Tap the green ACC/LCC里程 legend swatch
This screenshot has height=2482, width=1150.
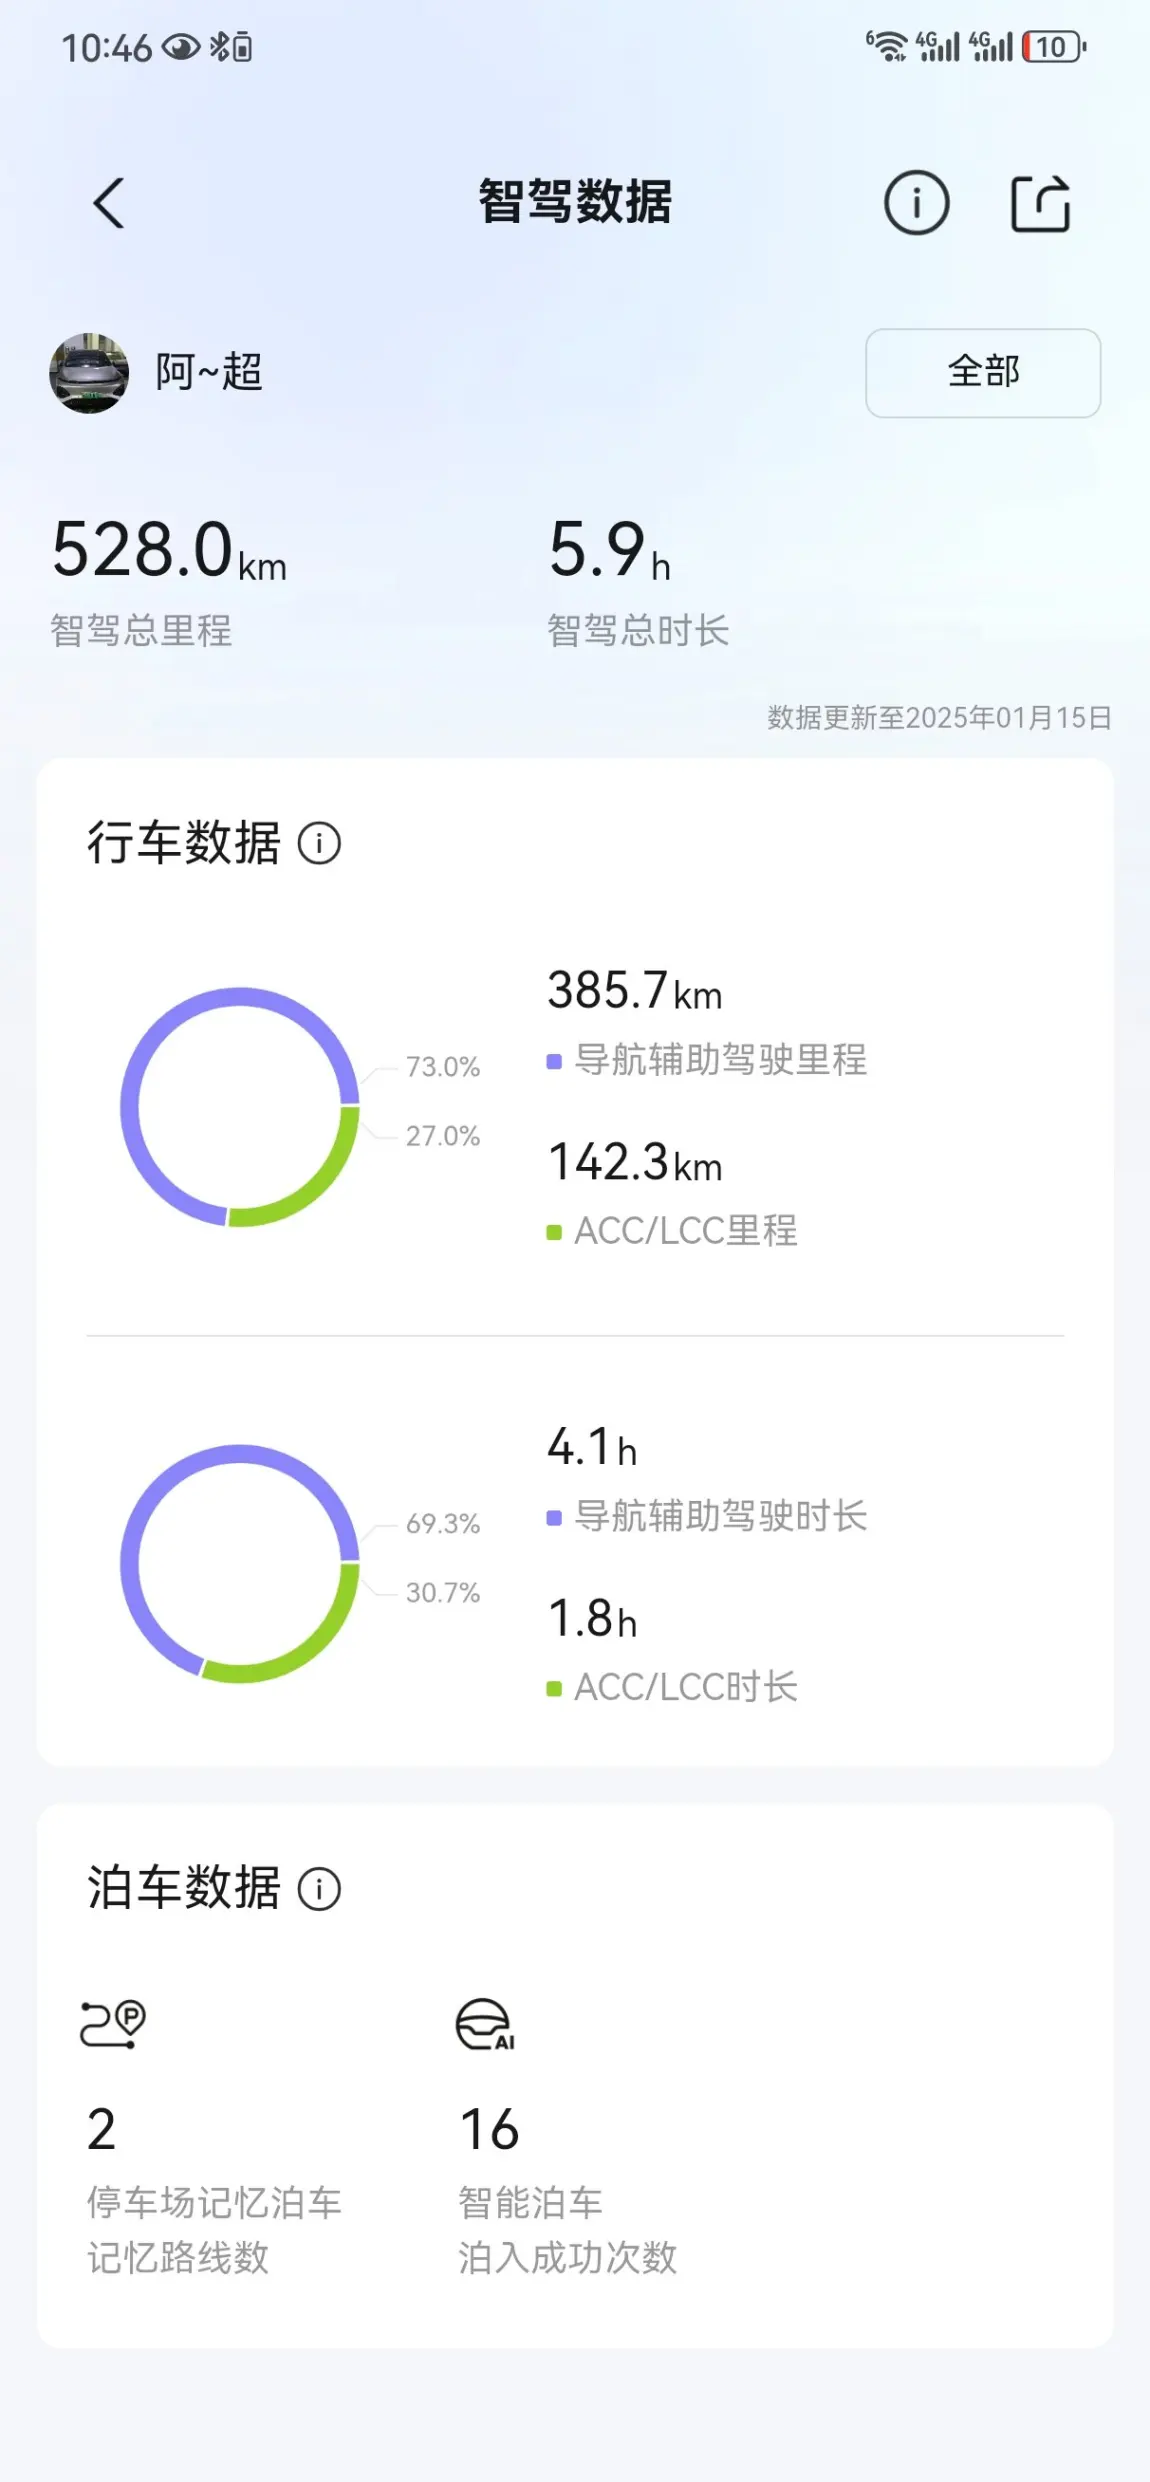coord(554,1232)
